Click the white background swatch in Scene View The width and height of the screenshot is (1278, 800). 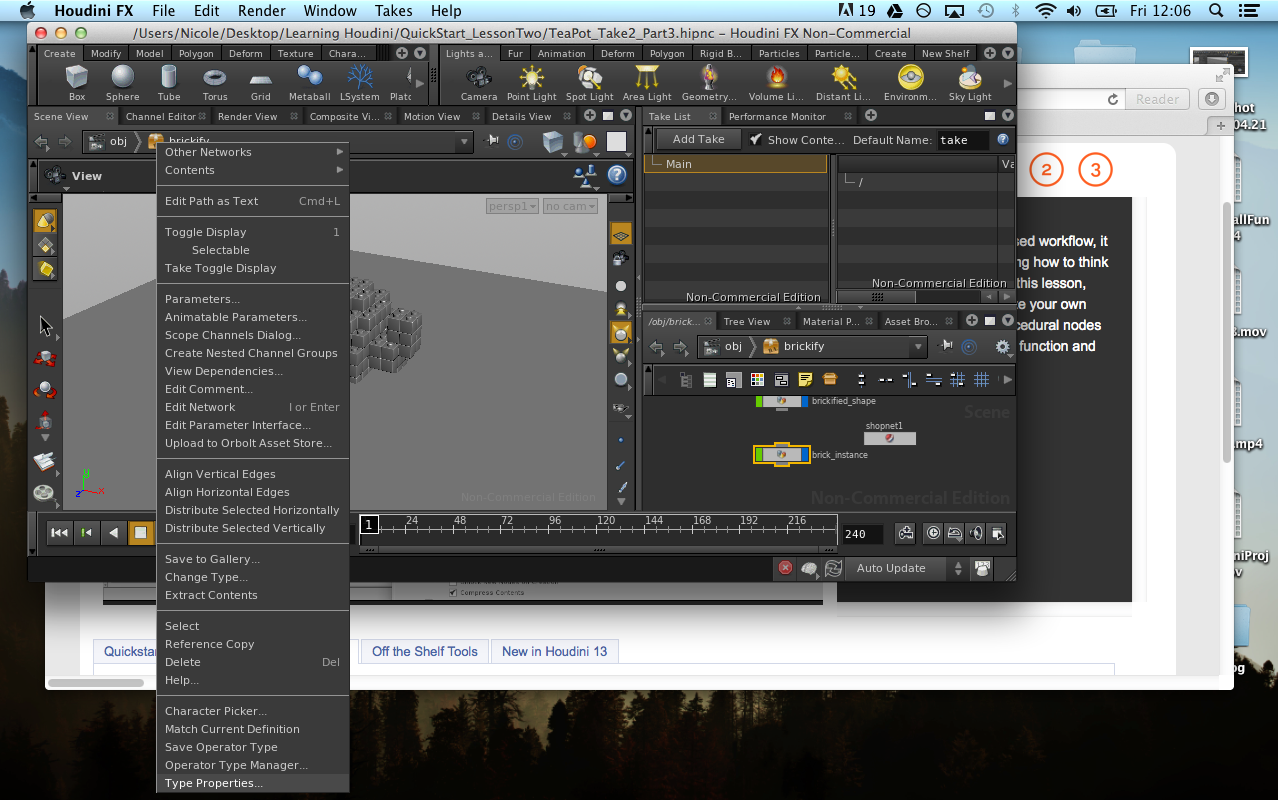coord(617,142)
